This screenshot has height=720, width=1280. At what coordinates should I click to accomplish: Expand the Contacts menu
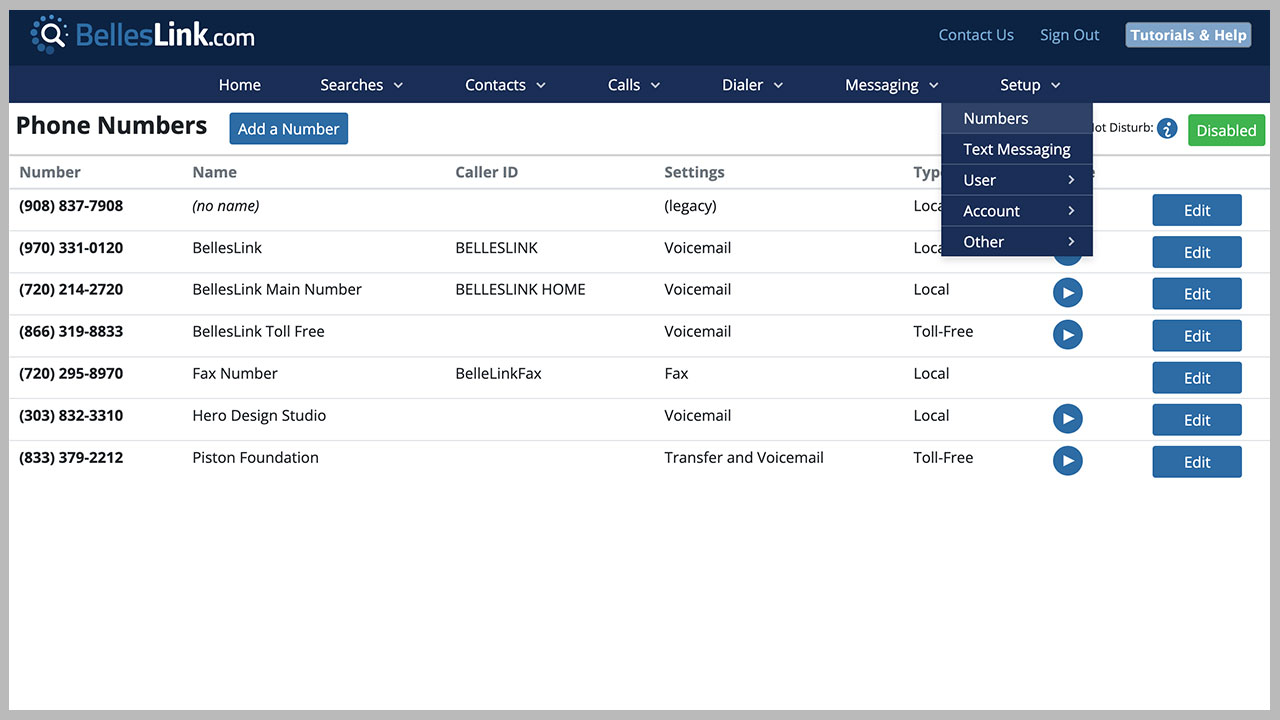[x=505, y=85]
